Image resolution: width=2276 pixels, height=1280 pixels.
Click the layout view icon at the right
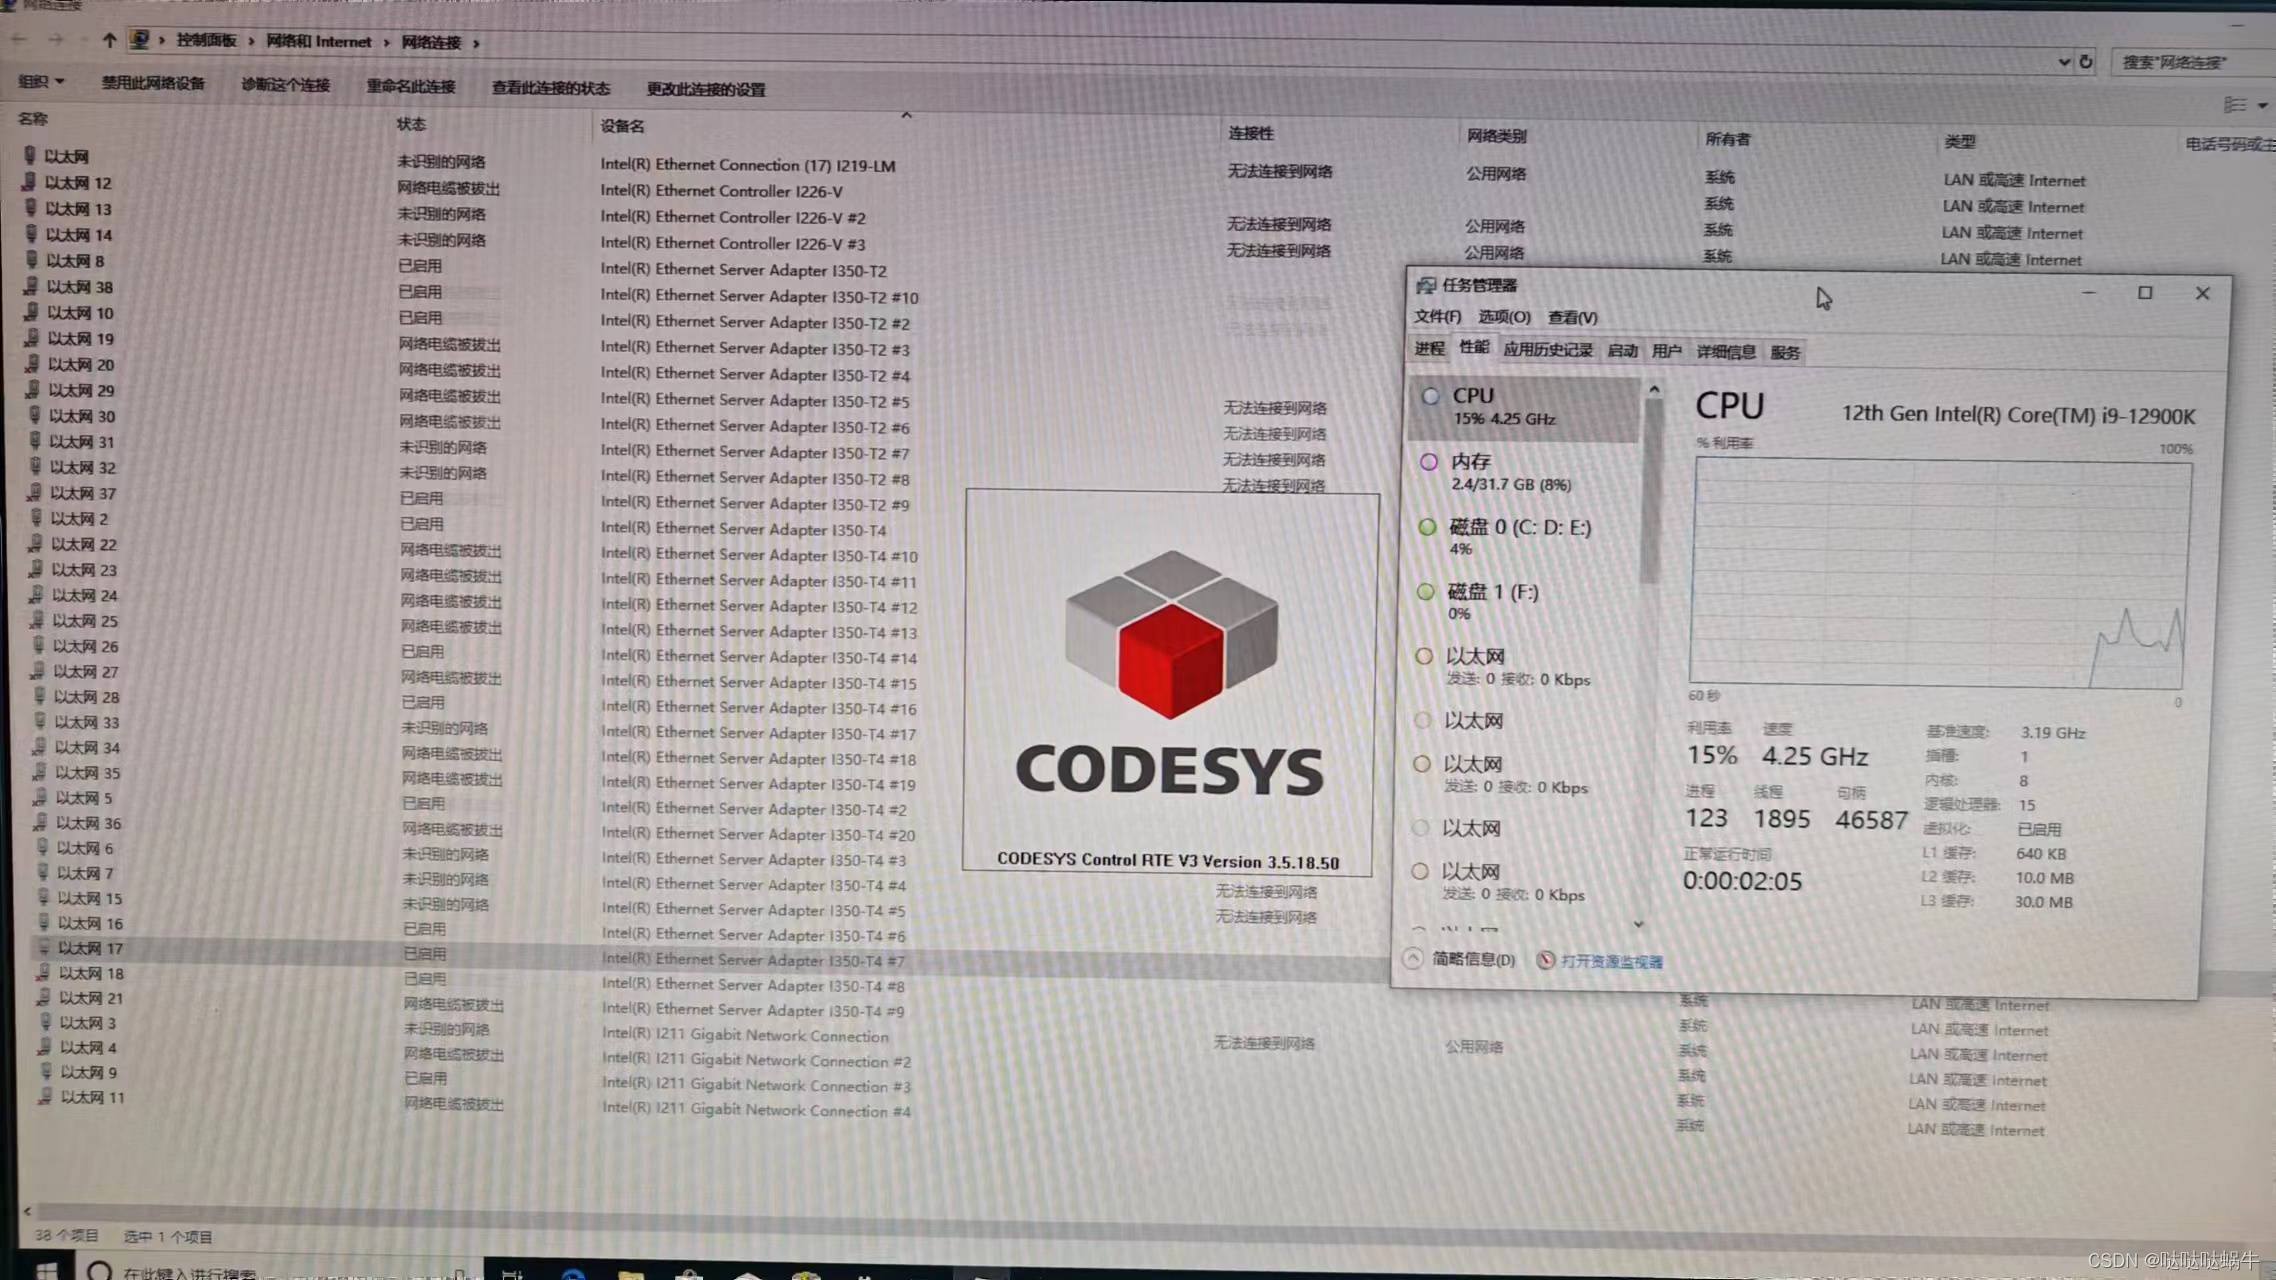(x=2234, y=105)
